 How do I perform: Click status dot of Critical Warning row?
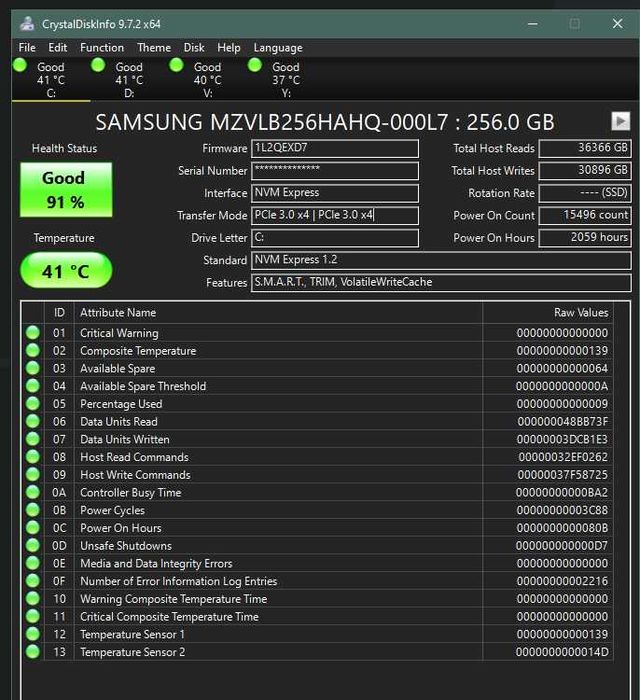[33, 333]
